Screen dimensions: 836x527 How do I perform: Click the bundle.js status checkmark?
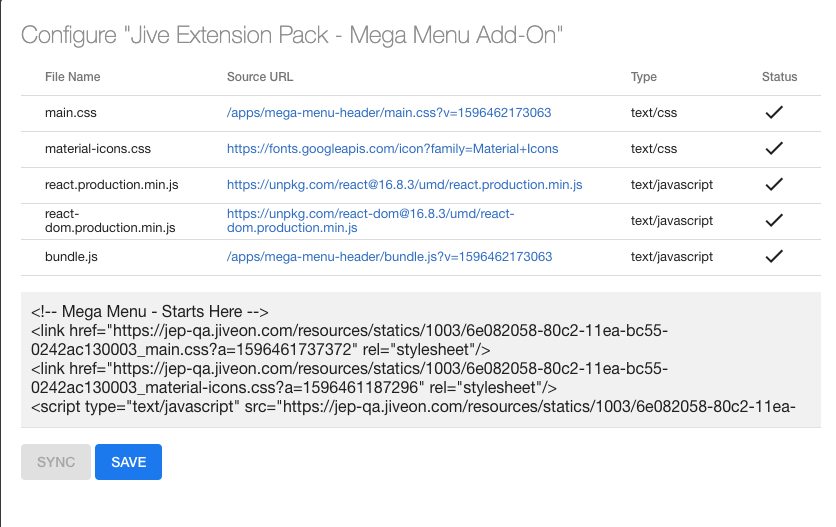(774, 257)
